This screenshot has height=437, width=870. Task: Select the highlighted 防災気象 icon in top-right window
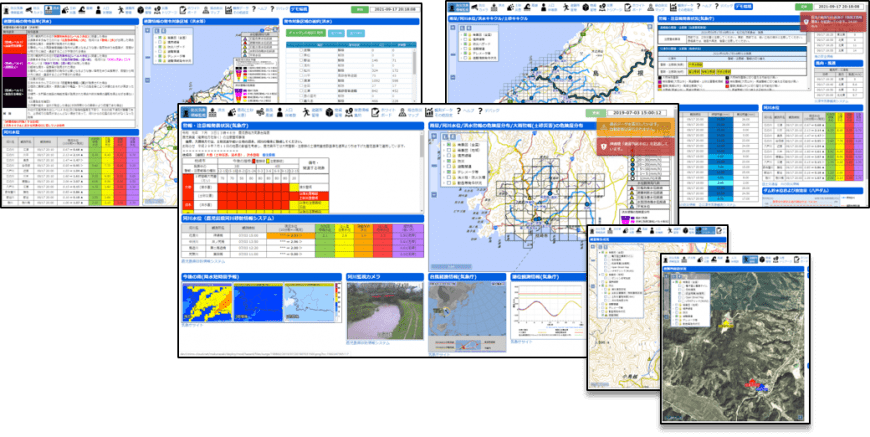pos(459,8)
